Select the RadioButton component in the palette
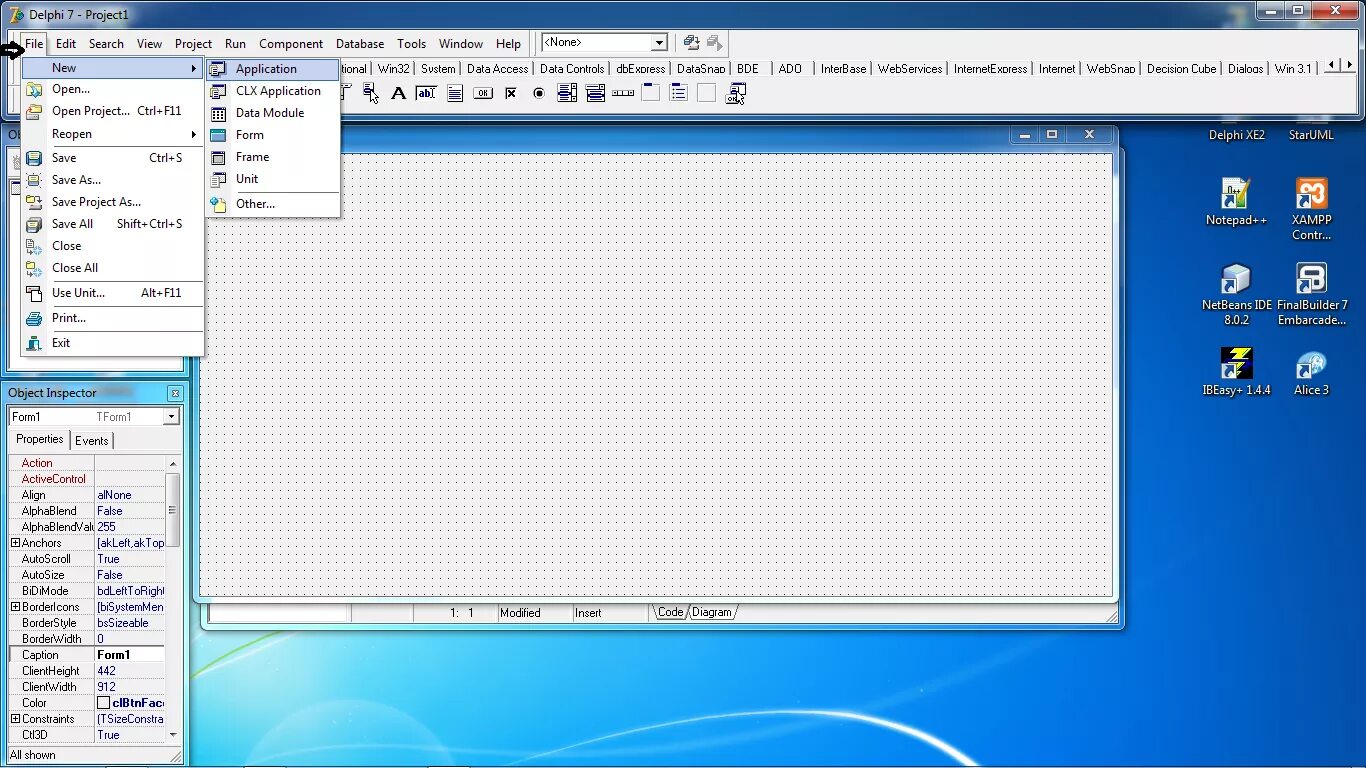 coord(539,93)
